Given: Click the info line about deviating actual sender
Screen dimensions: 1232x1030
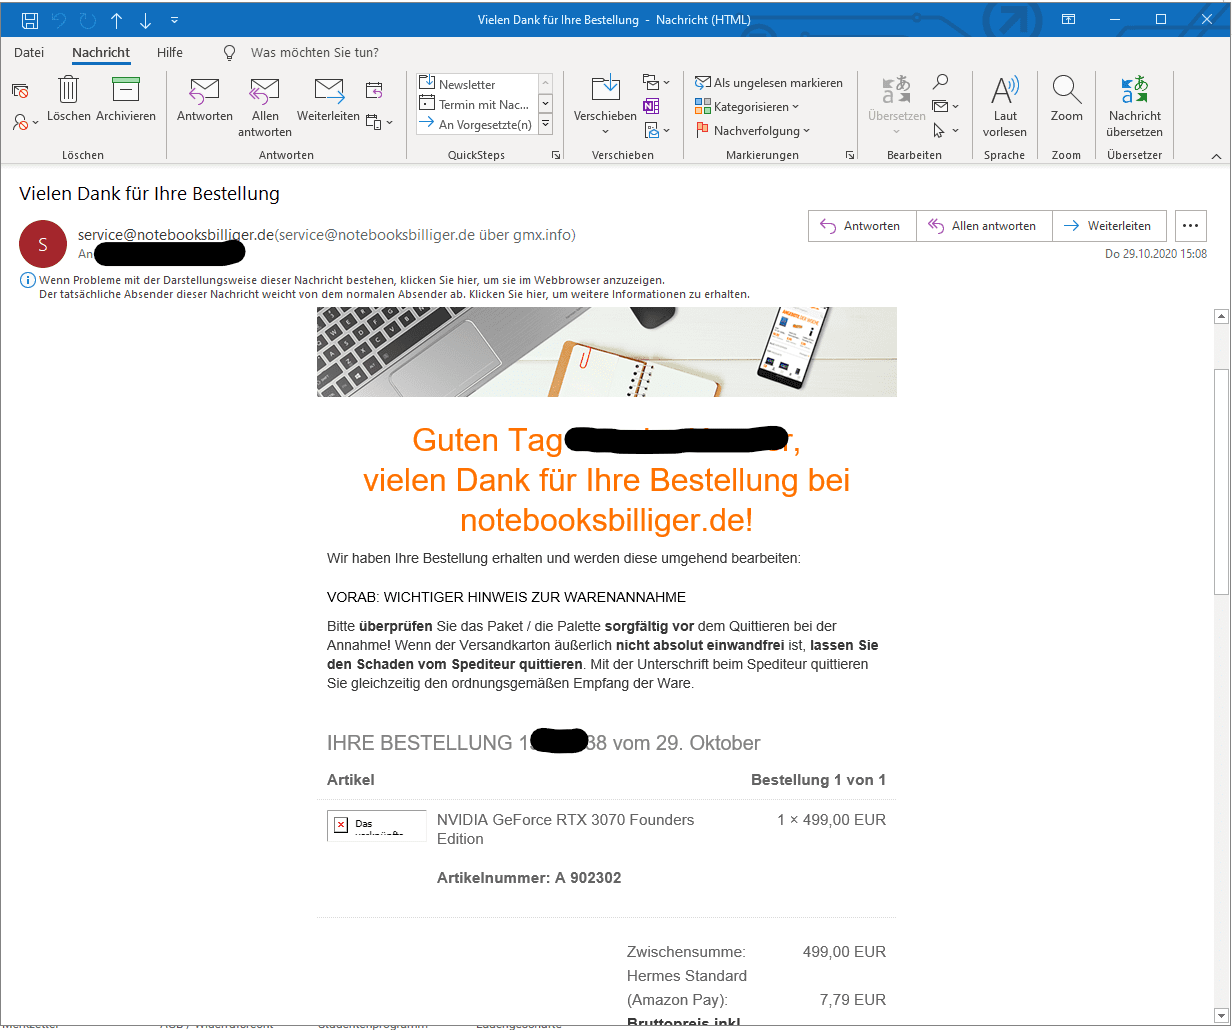Looking at the screenshot, I should [394, 294].
